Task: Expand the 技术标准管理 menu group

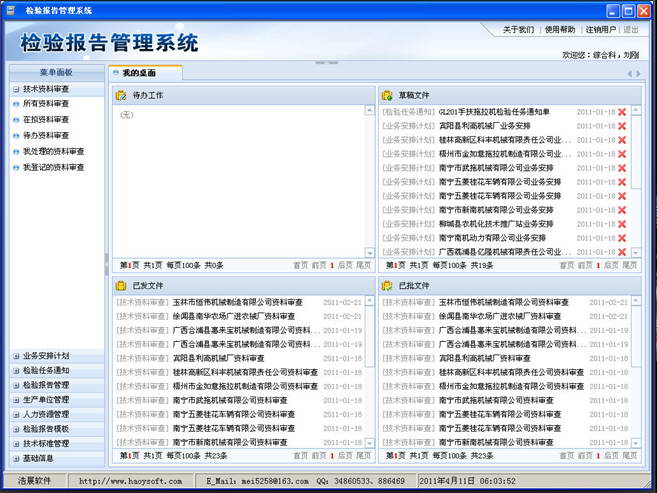Action: pos(16,444)
